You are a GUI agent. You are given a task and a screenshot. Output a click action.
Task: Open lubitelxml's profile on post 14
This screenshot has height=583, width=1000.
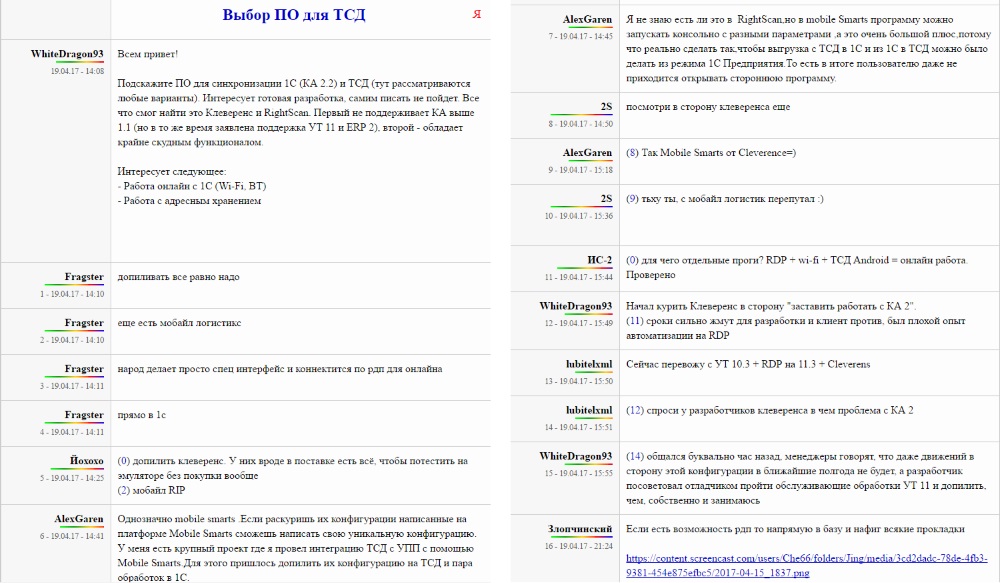click(x=589, y=410)
